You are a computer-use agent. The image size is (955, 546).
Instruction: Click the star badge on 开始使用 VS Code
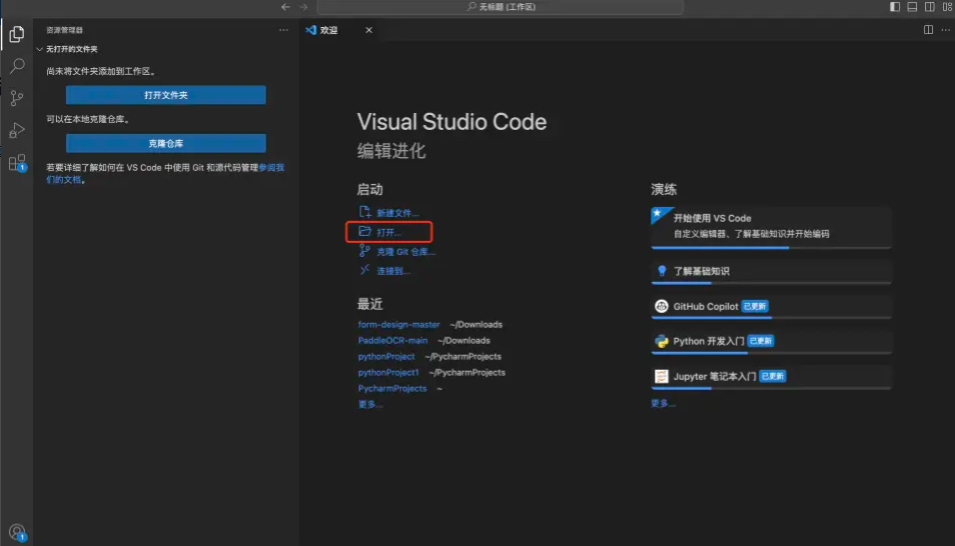tap(658, 214)
